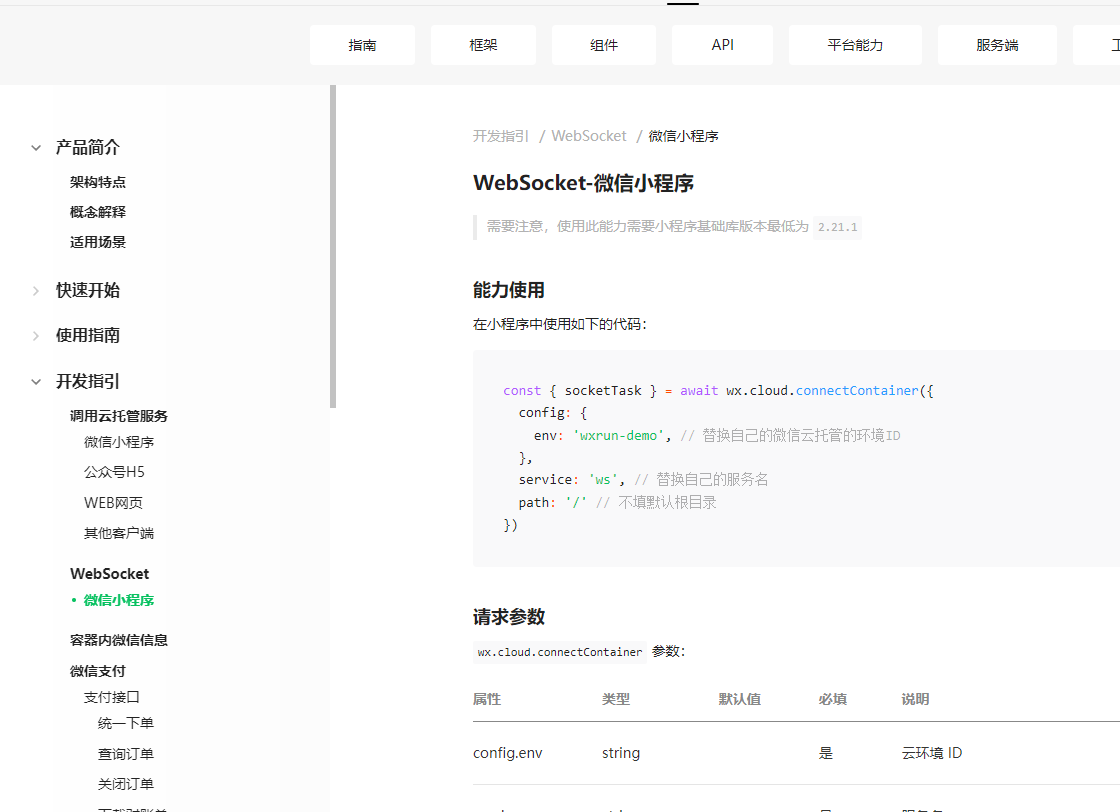Open the 平台能力 tab
1120x812 pixels.
point(855,45)
